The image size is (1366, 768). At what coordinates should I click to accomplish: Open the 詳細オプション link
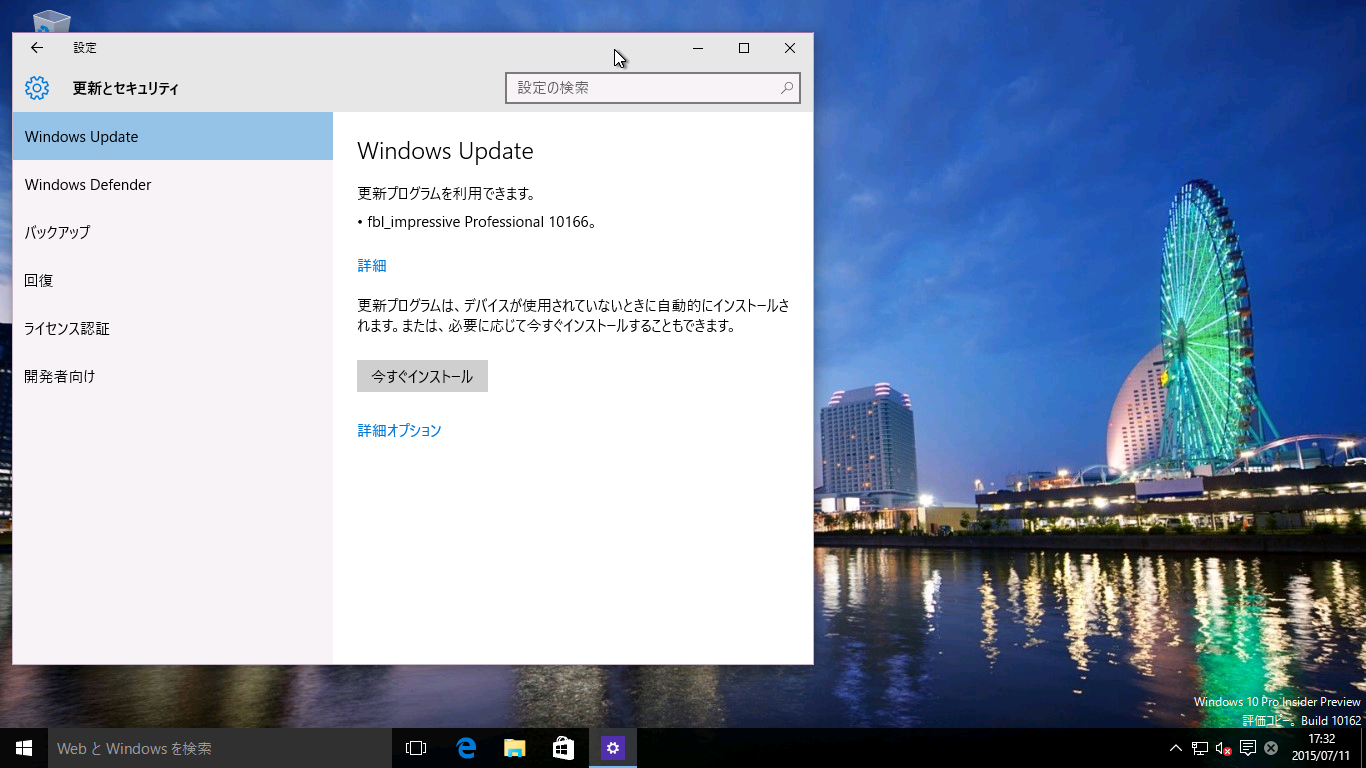(x=399, y=430)
